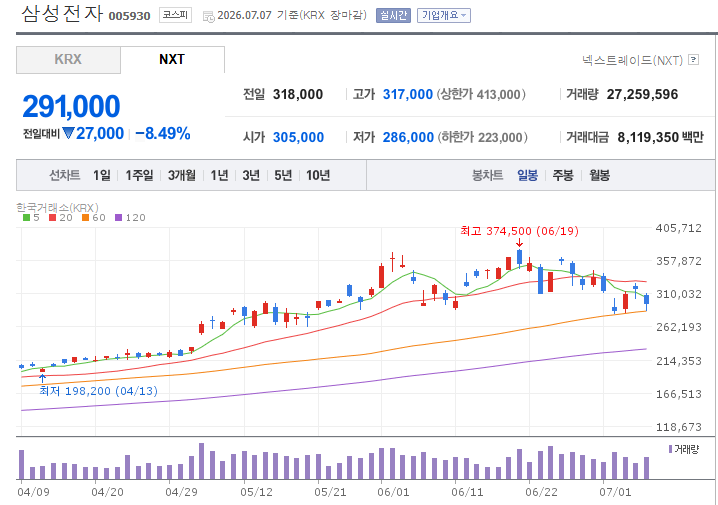The width and height of the screenshot is (718, 505).
Task: Open the 기업개요 dropdown
Action: pyautogui.click(x=444, y=16)
